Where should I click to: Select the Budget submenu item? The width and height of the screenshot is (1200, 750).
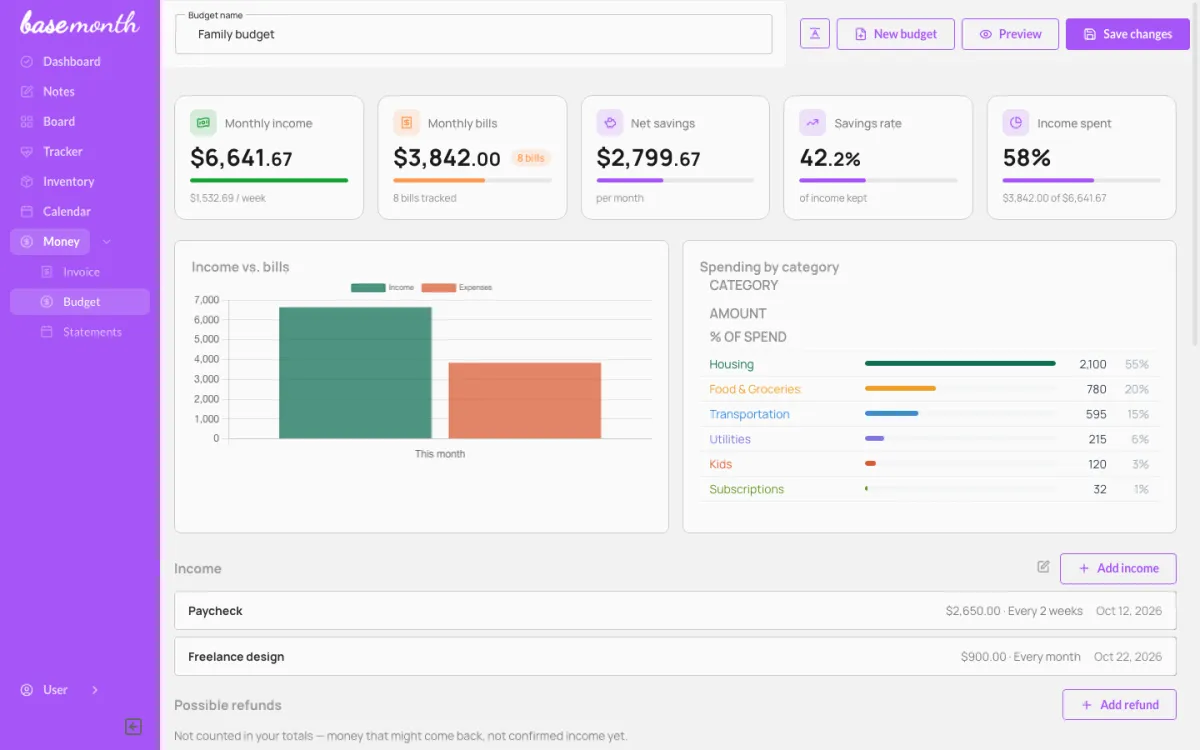pyautogui.click(x=80, y=302)
